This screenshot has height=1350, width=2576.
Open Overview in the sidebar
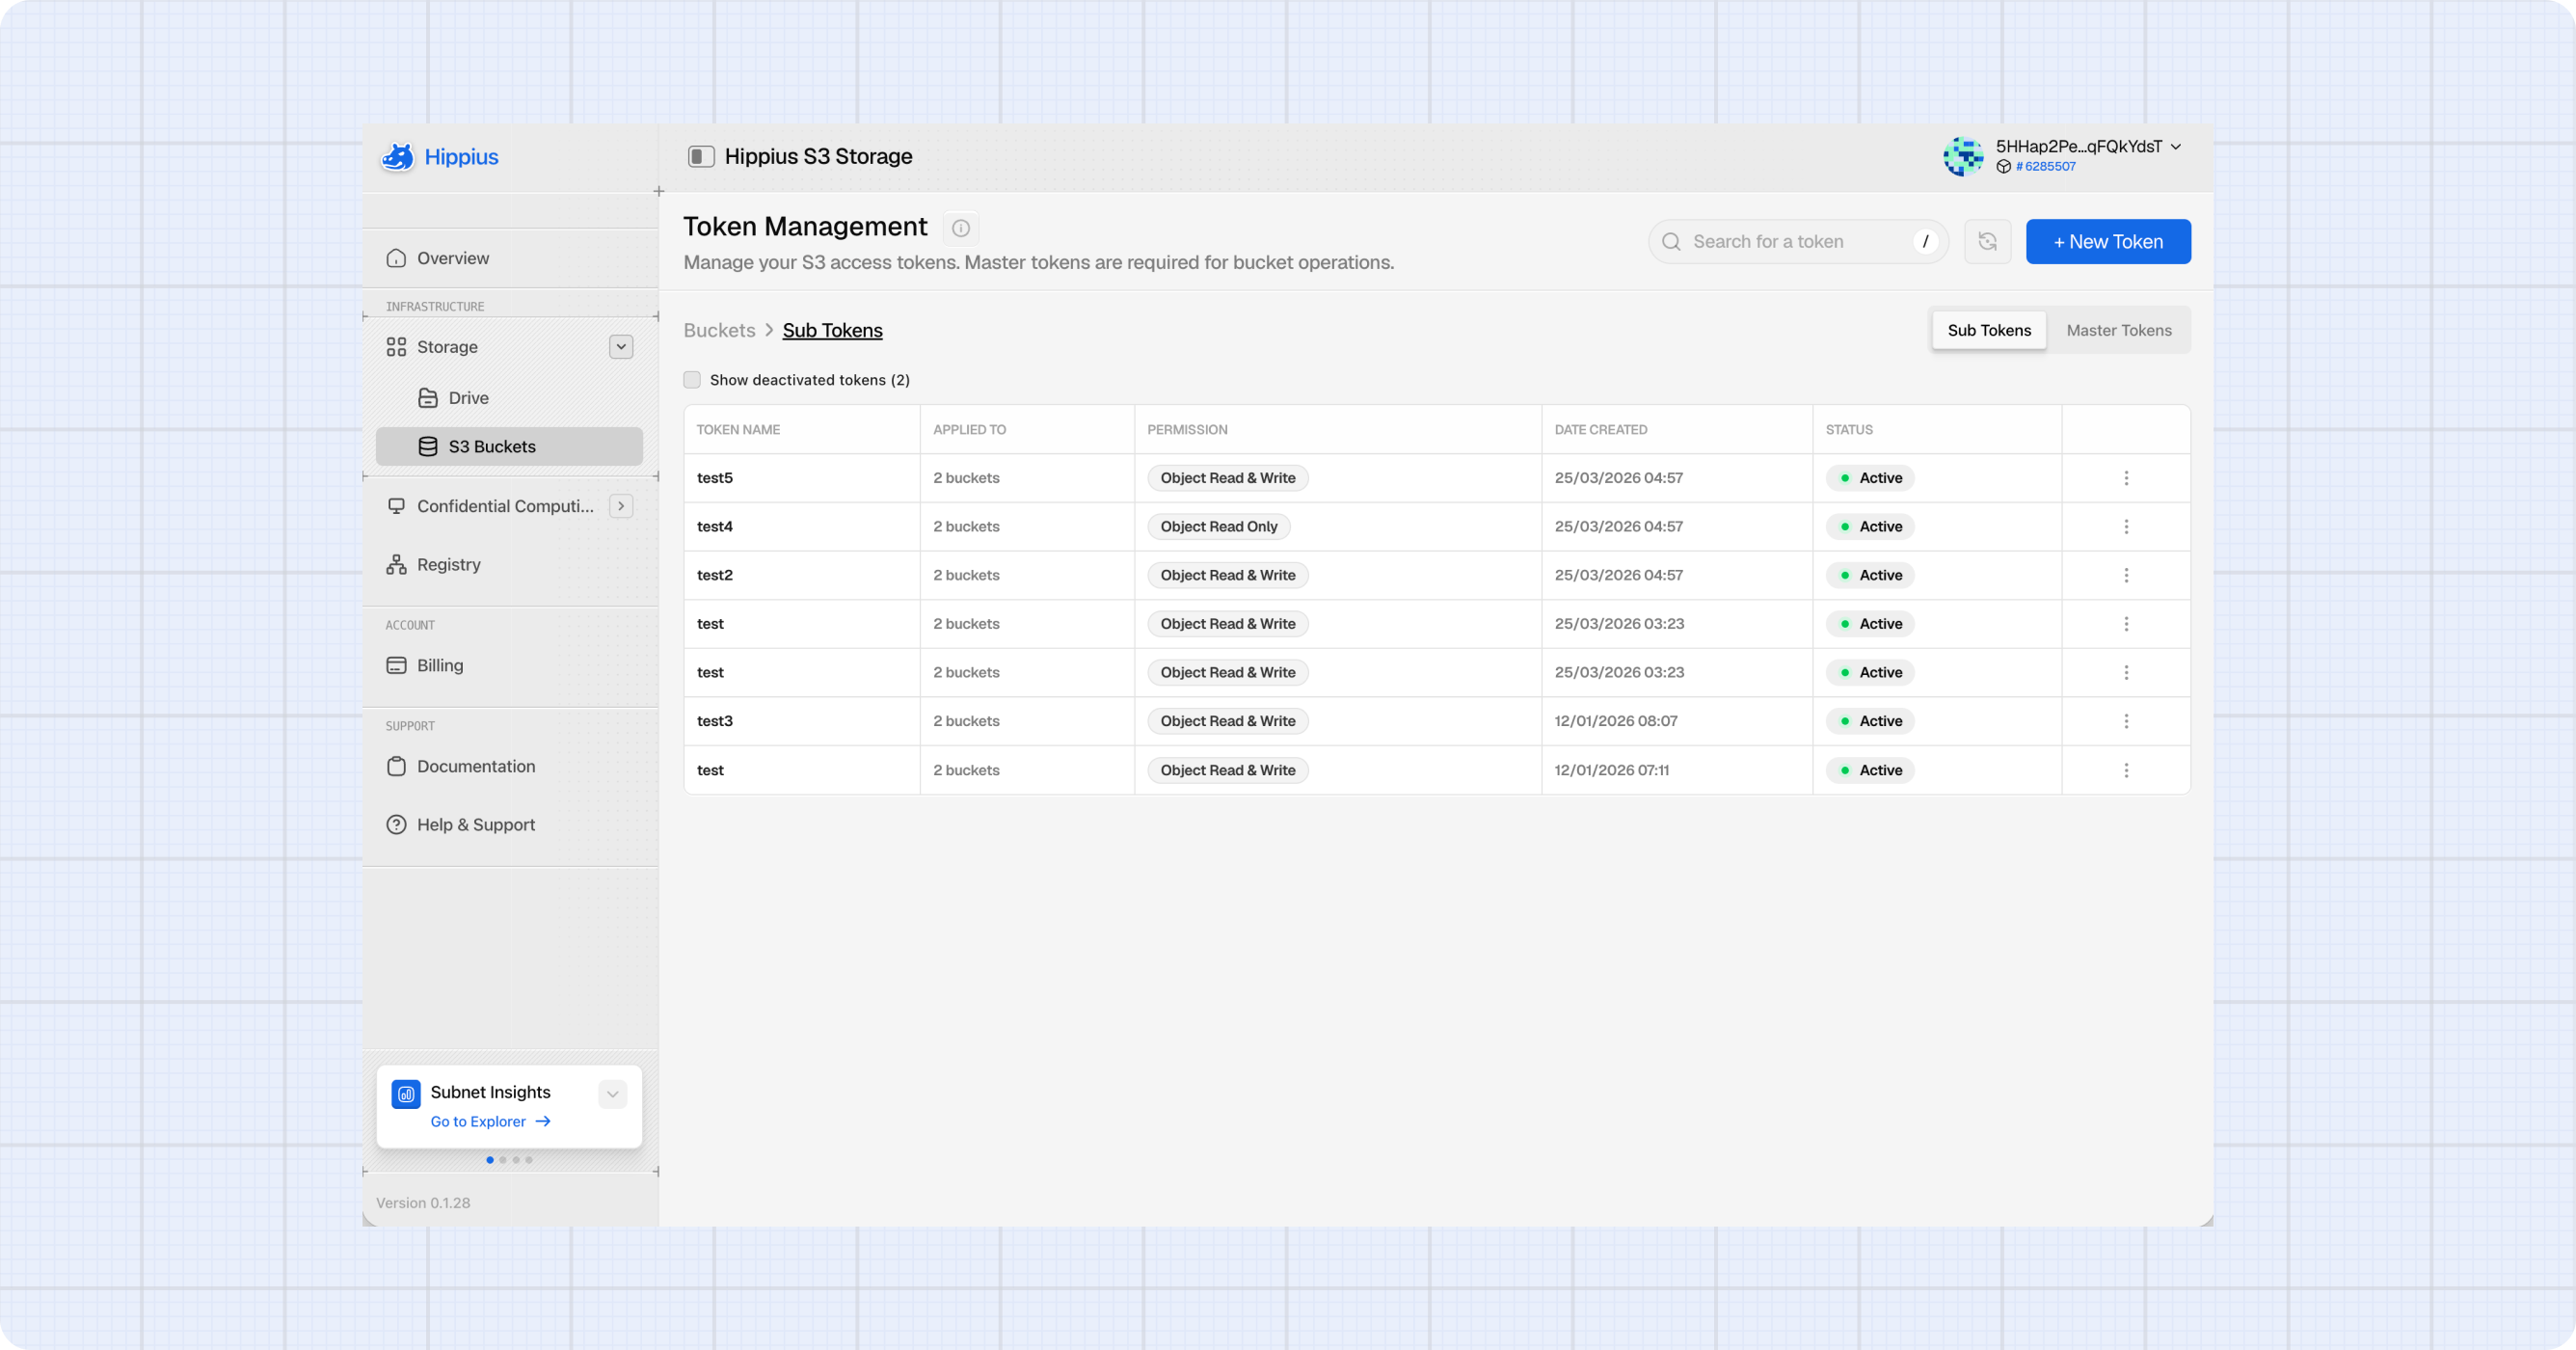(510, 258)
